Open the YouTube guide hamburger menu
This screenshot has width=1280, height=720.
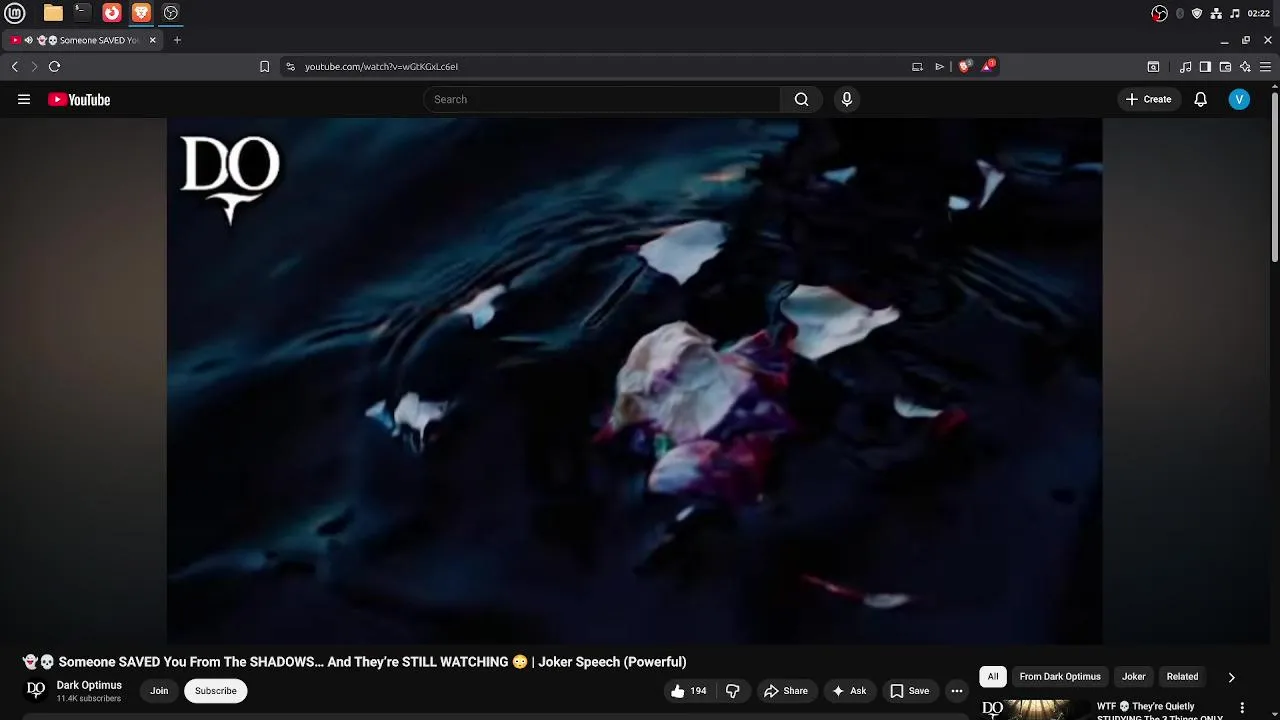coord(24,99)
